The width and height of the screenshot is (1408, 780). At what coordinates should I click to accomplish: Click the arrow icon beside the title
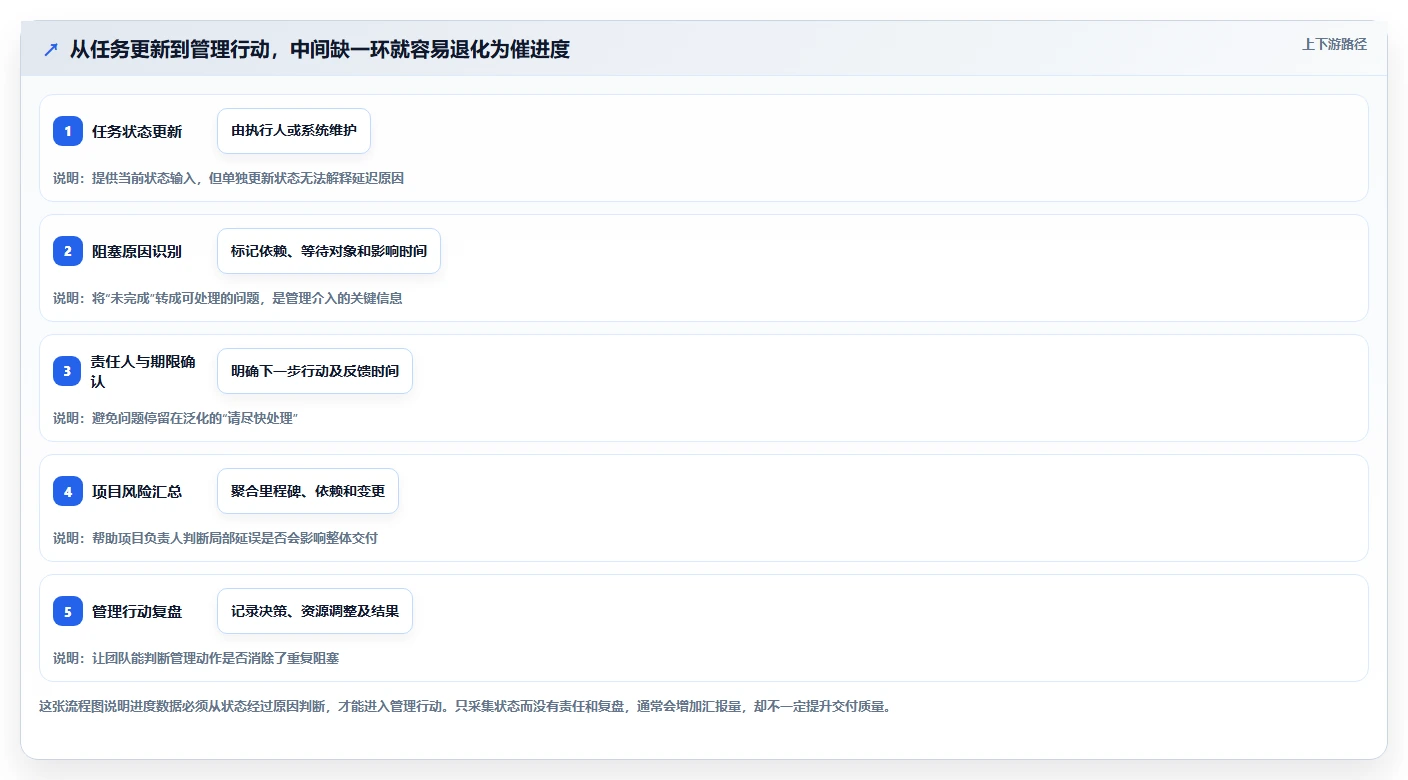(50, 49)
